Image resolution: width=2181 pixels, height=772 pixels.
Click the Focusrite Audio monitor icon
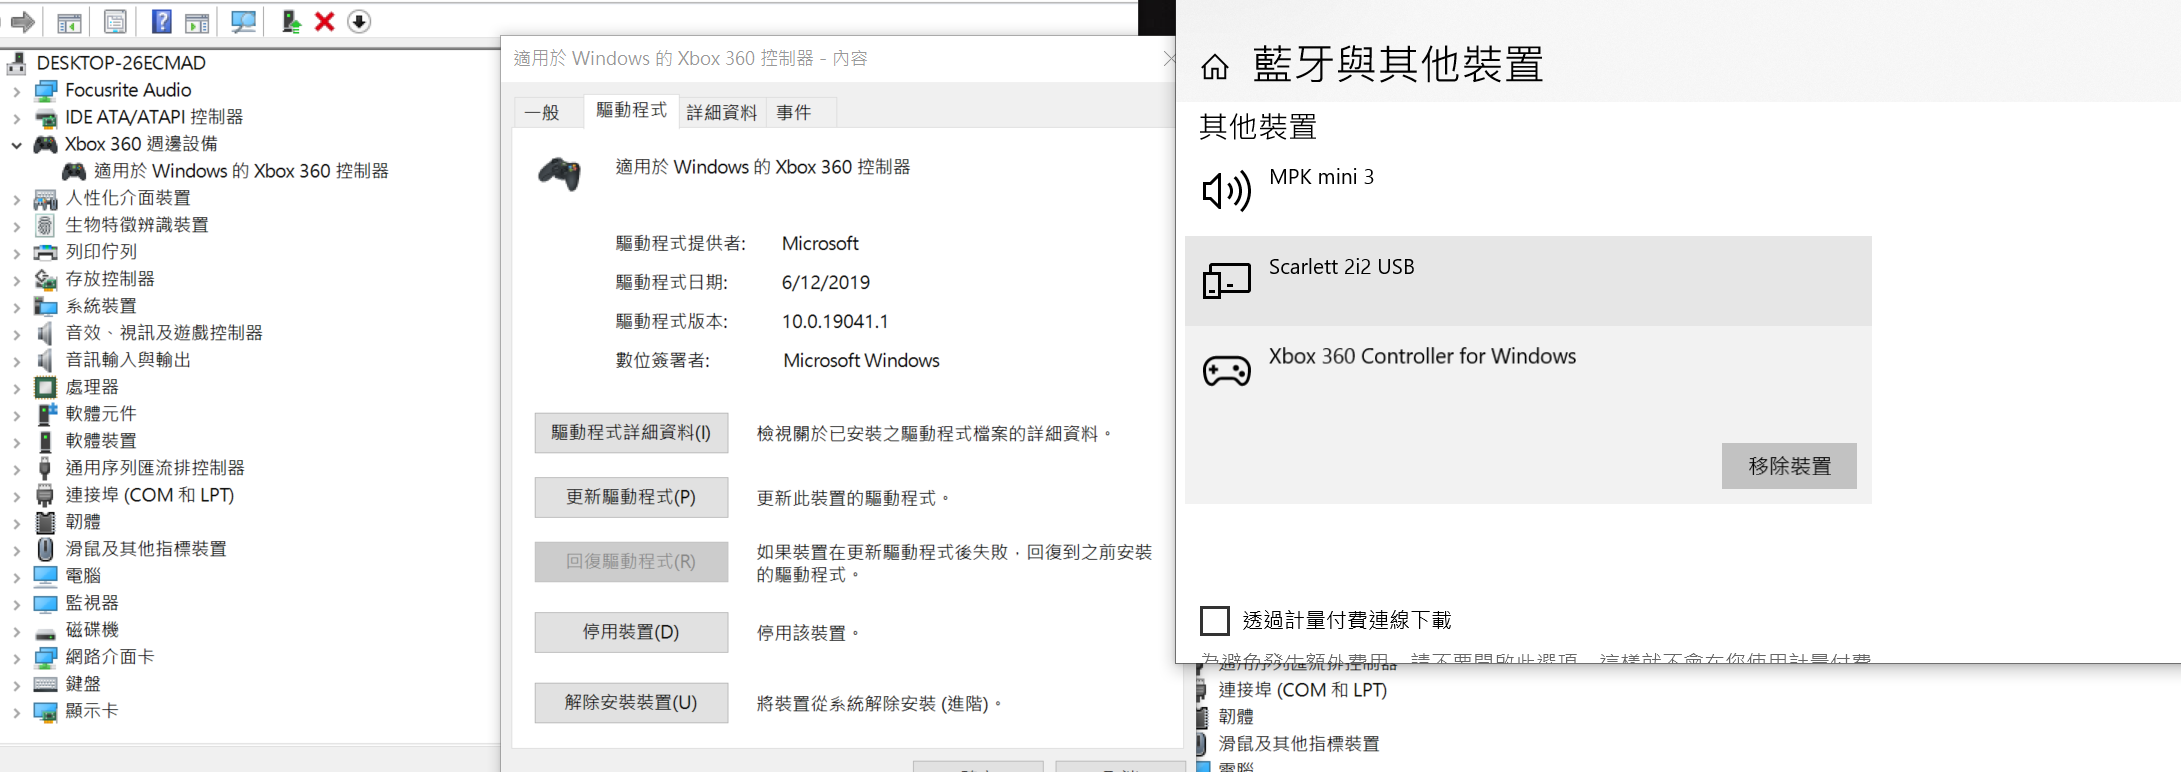(x=46, y=91)
